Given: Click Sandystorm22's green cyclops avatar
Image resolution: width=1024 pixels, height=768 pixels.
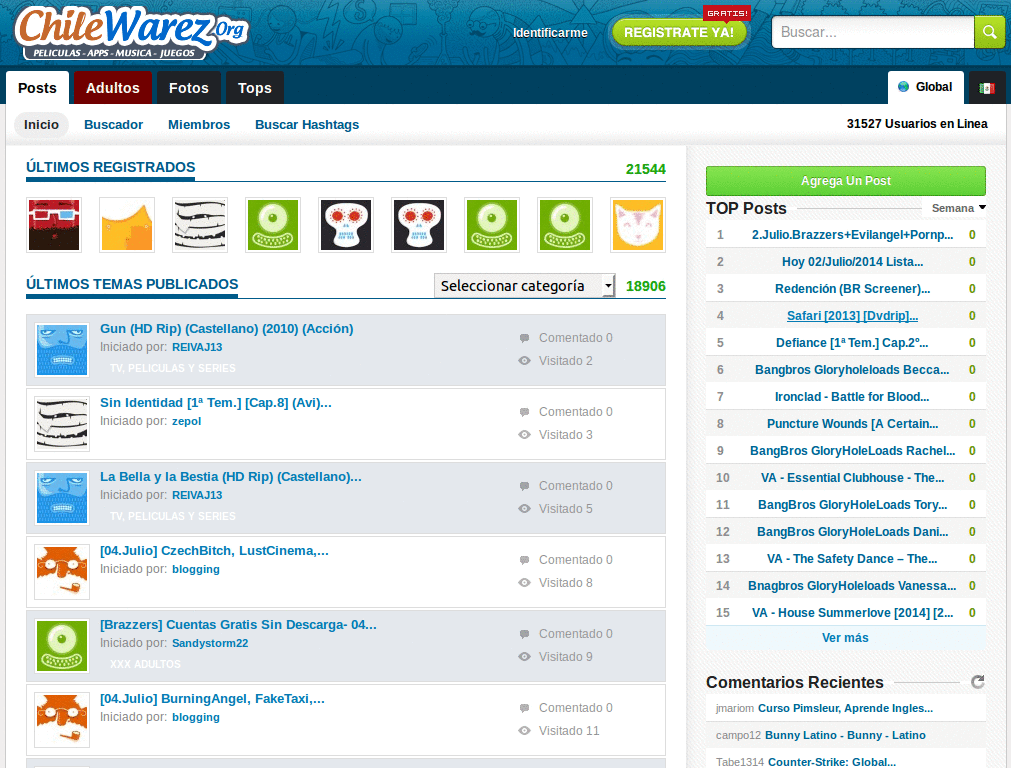Looking at the screenshot, I should 62,646.
